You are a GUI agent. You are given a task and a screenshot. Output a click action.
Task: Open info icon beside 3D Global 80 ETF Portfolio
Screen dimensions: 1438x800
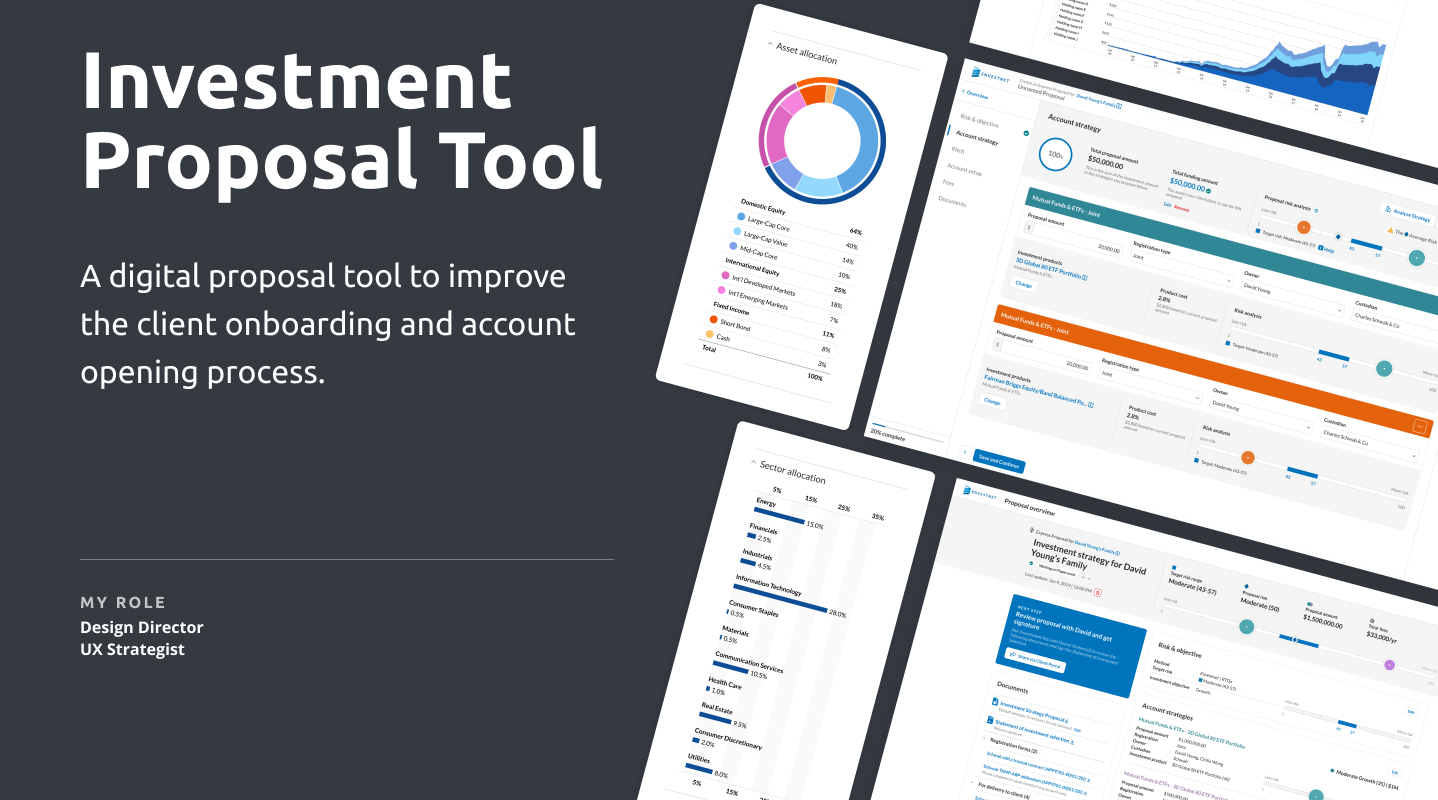[1084, 277]
